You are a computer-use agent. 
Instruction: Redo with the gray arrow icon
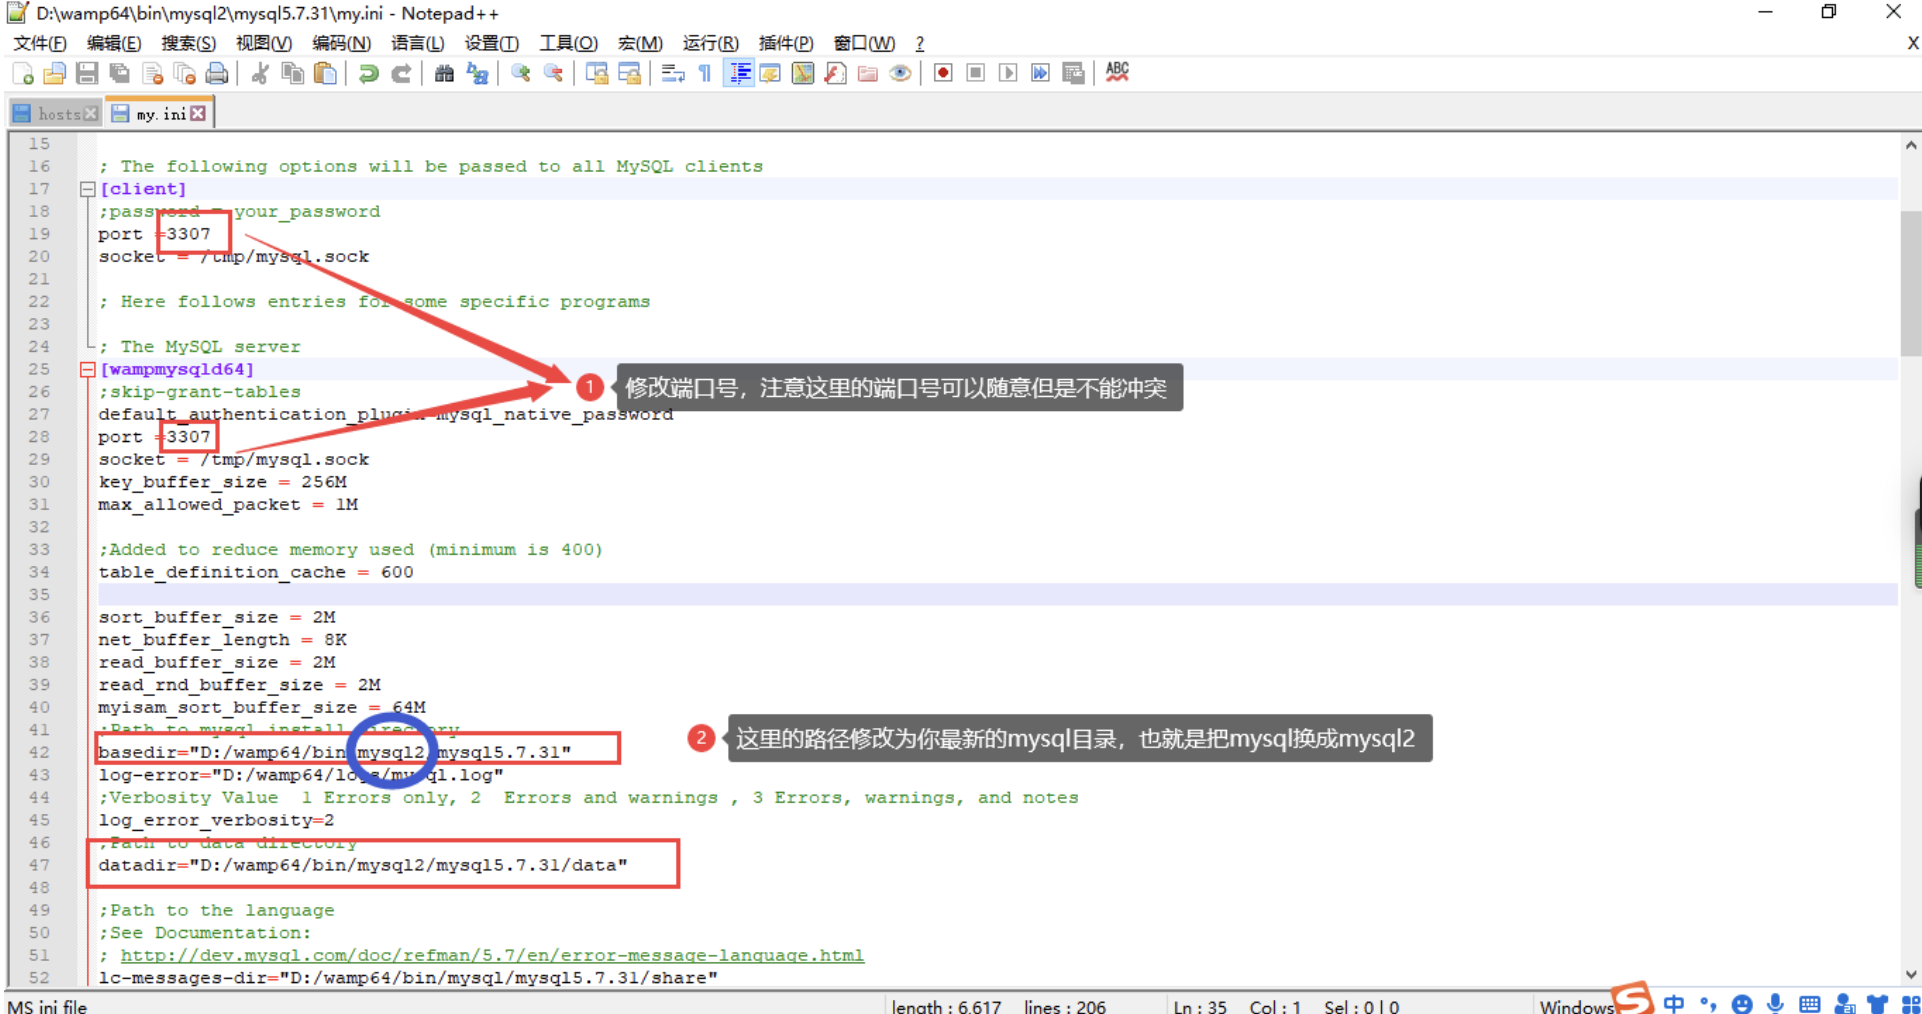401,73
